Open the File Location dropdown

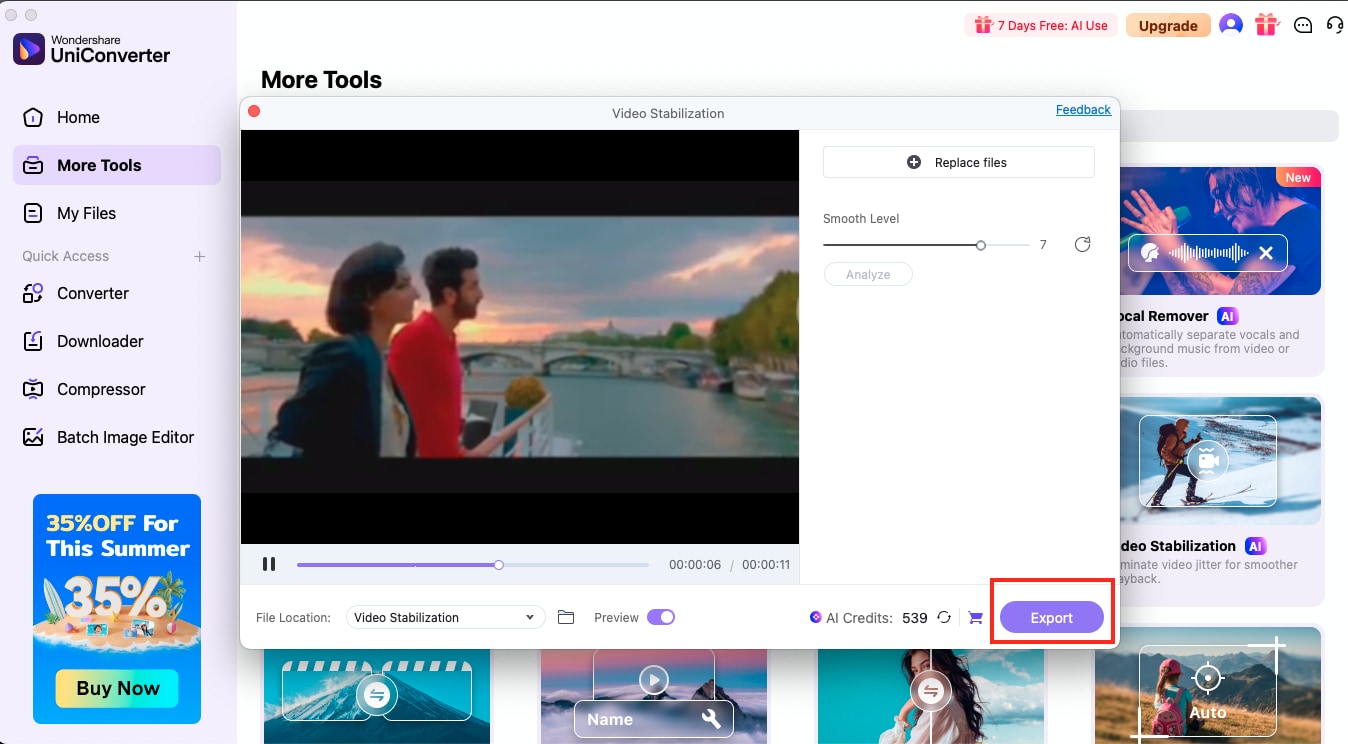tap(445, 617)
